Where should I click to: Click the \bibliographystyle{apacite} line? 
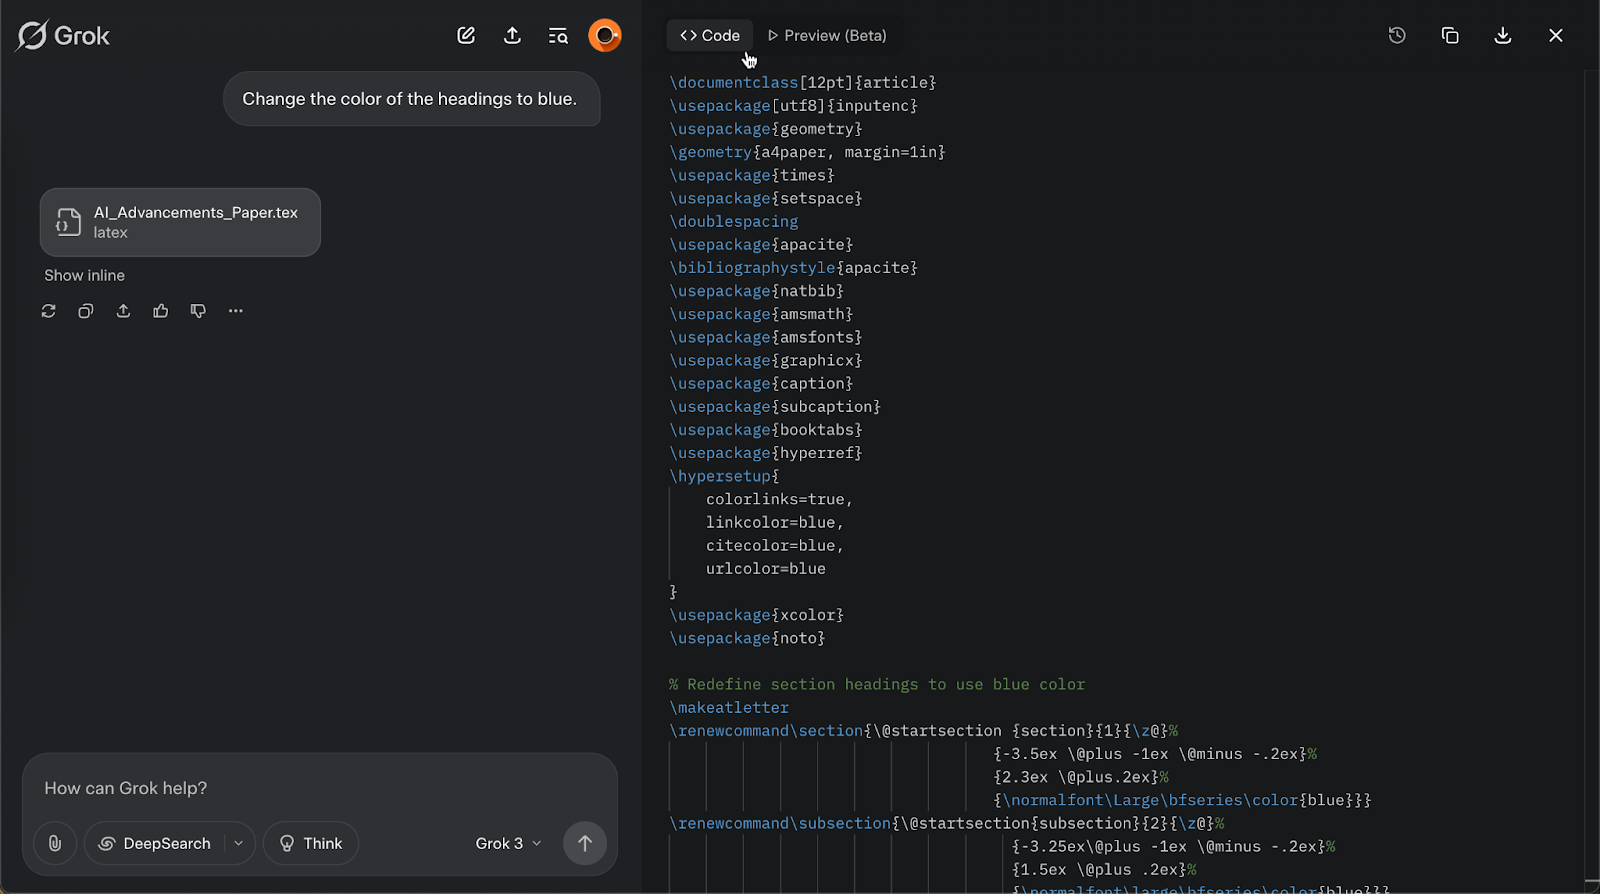click(x=793, y=268)
